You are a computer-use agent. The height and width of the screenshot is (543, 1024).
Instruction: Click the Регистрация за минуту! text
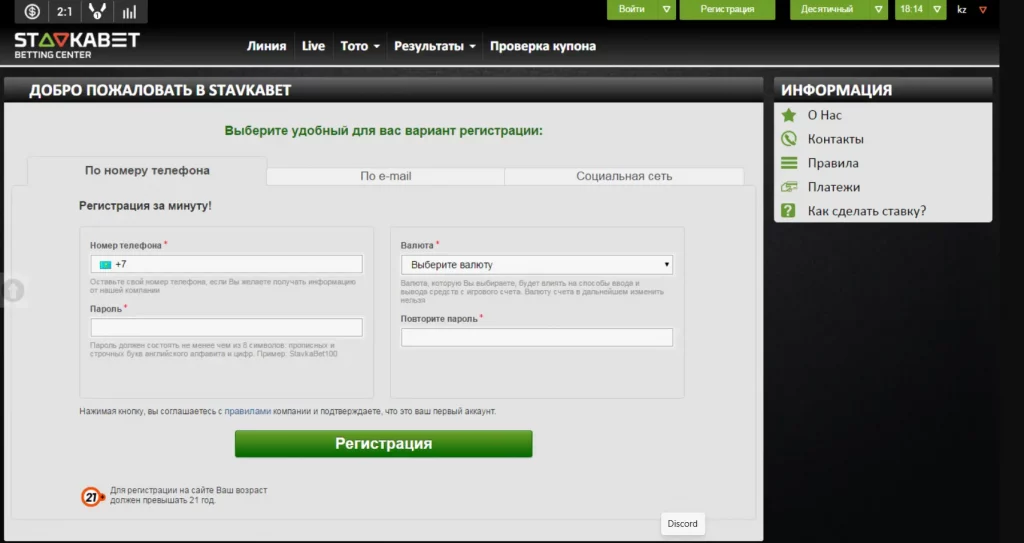pyautogui.click(x=145, y=206)
